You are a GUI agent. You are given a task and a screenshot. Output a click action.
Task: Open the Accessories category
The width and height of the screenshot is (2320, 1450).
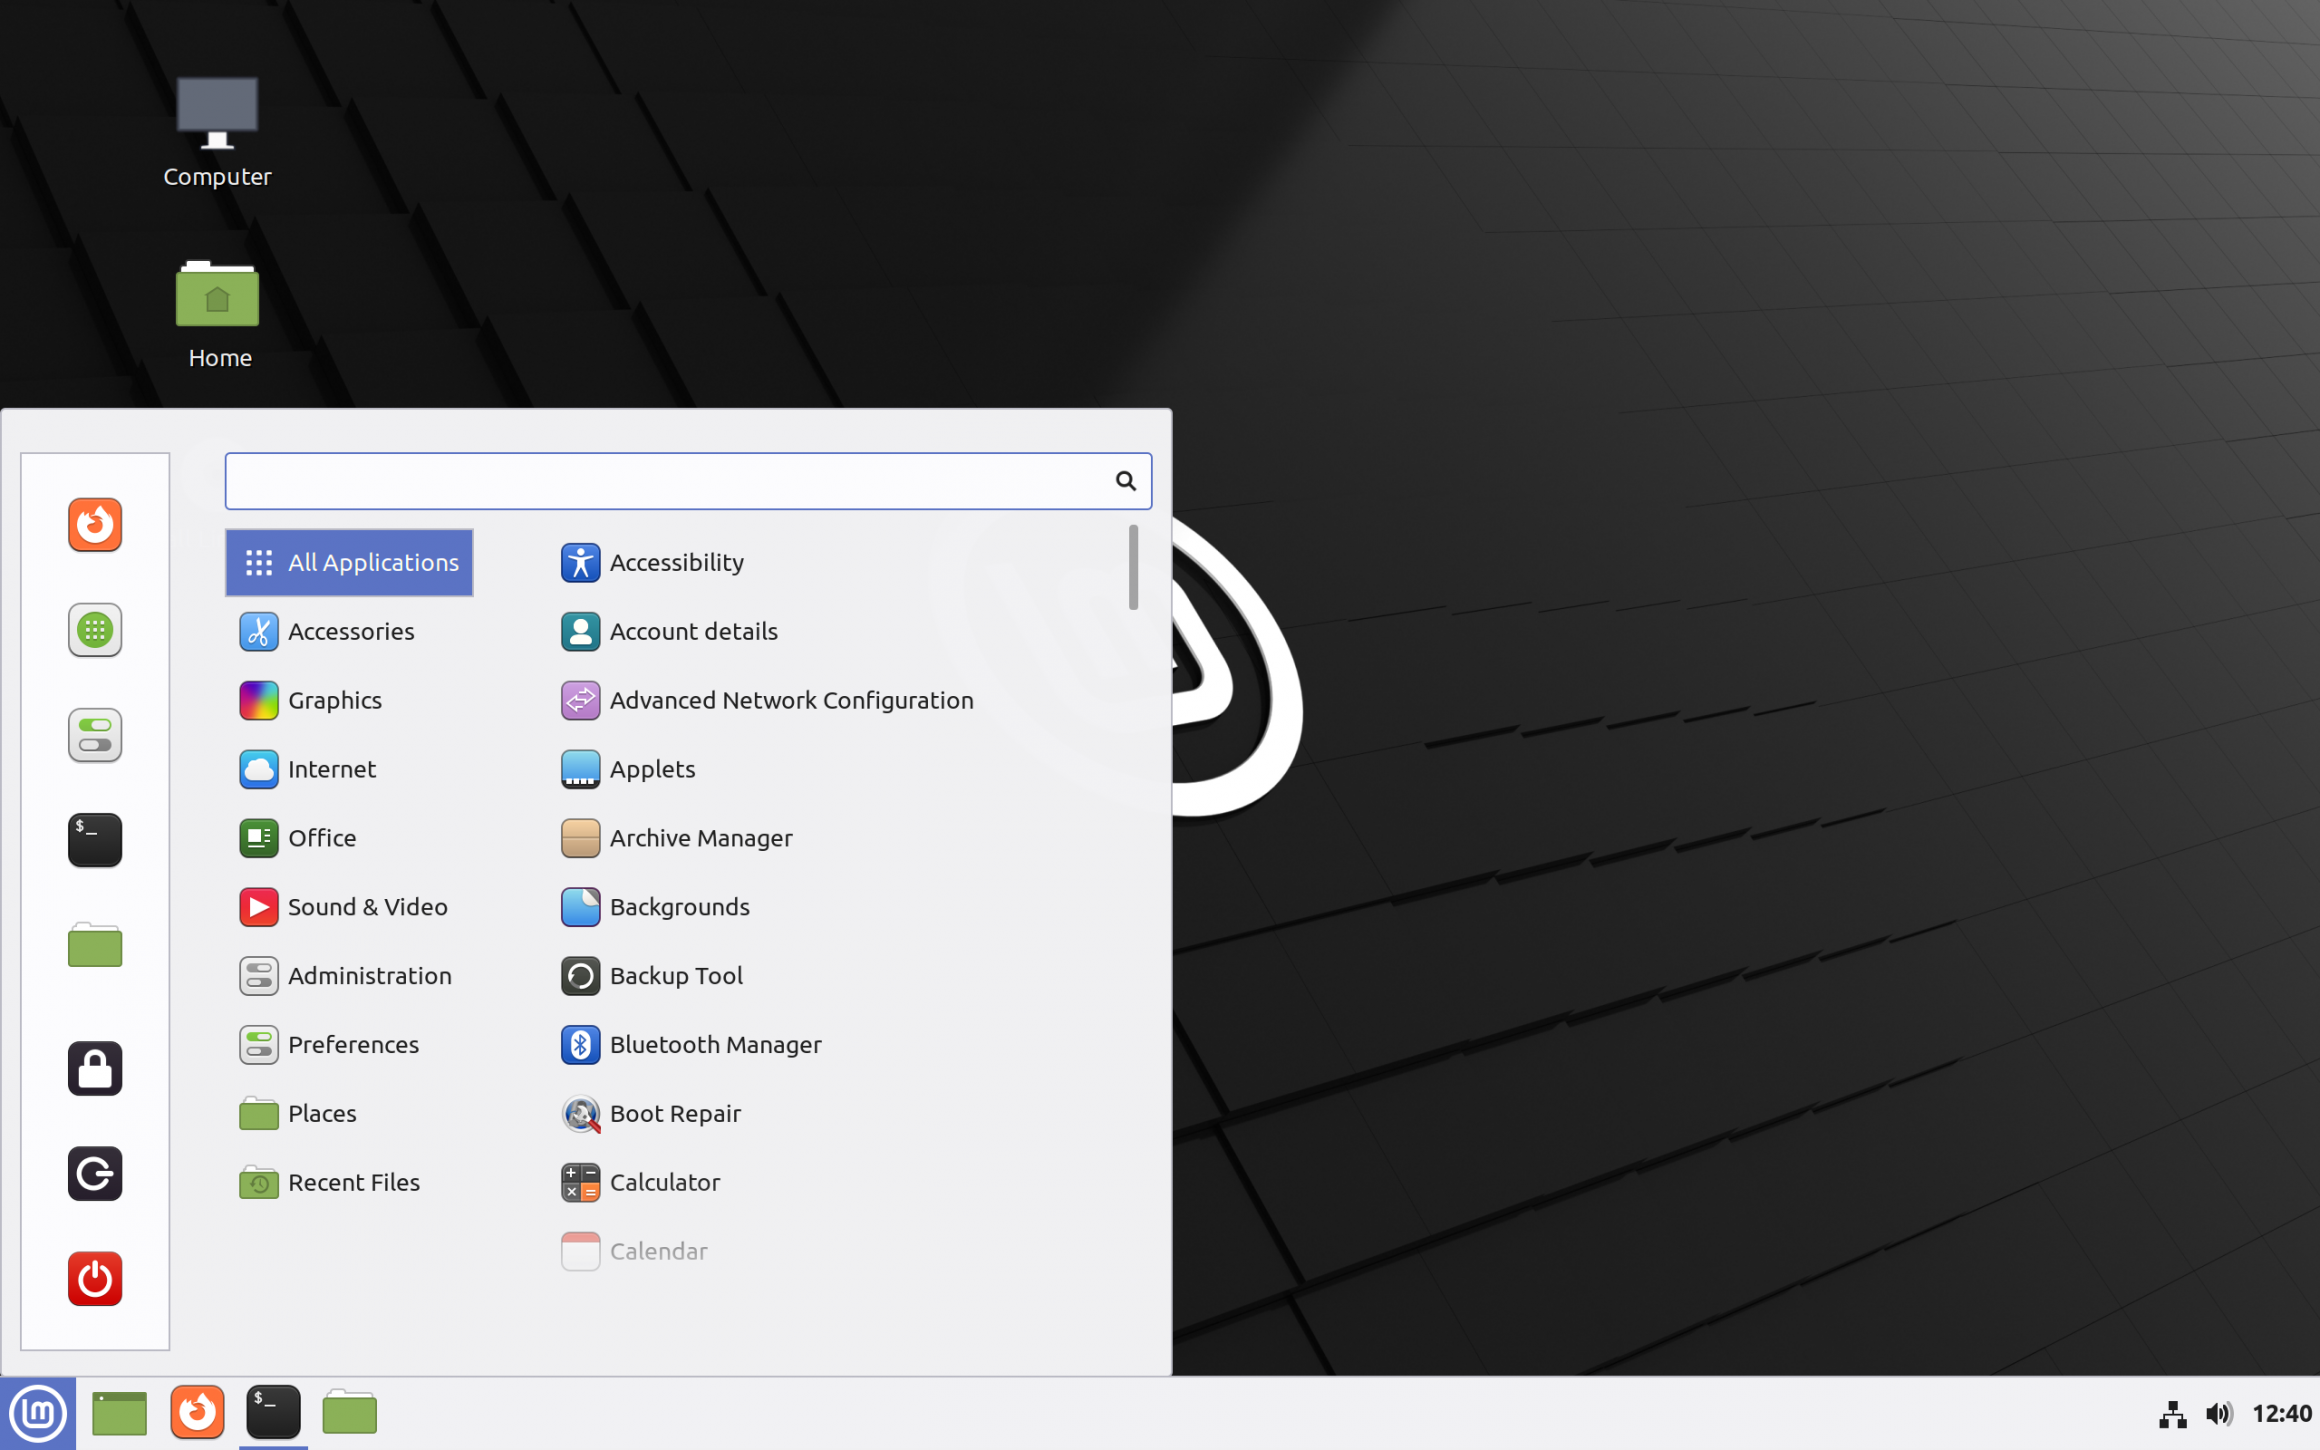[x=351, y=631]
